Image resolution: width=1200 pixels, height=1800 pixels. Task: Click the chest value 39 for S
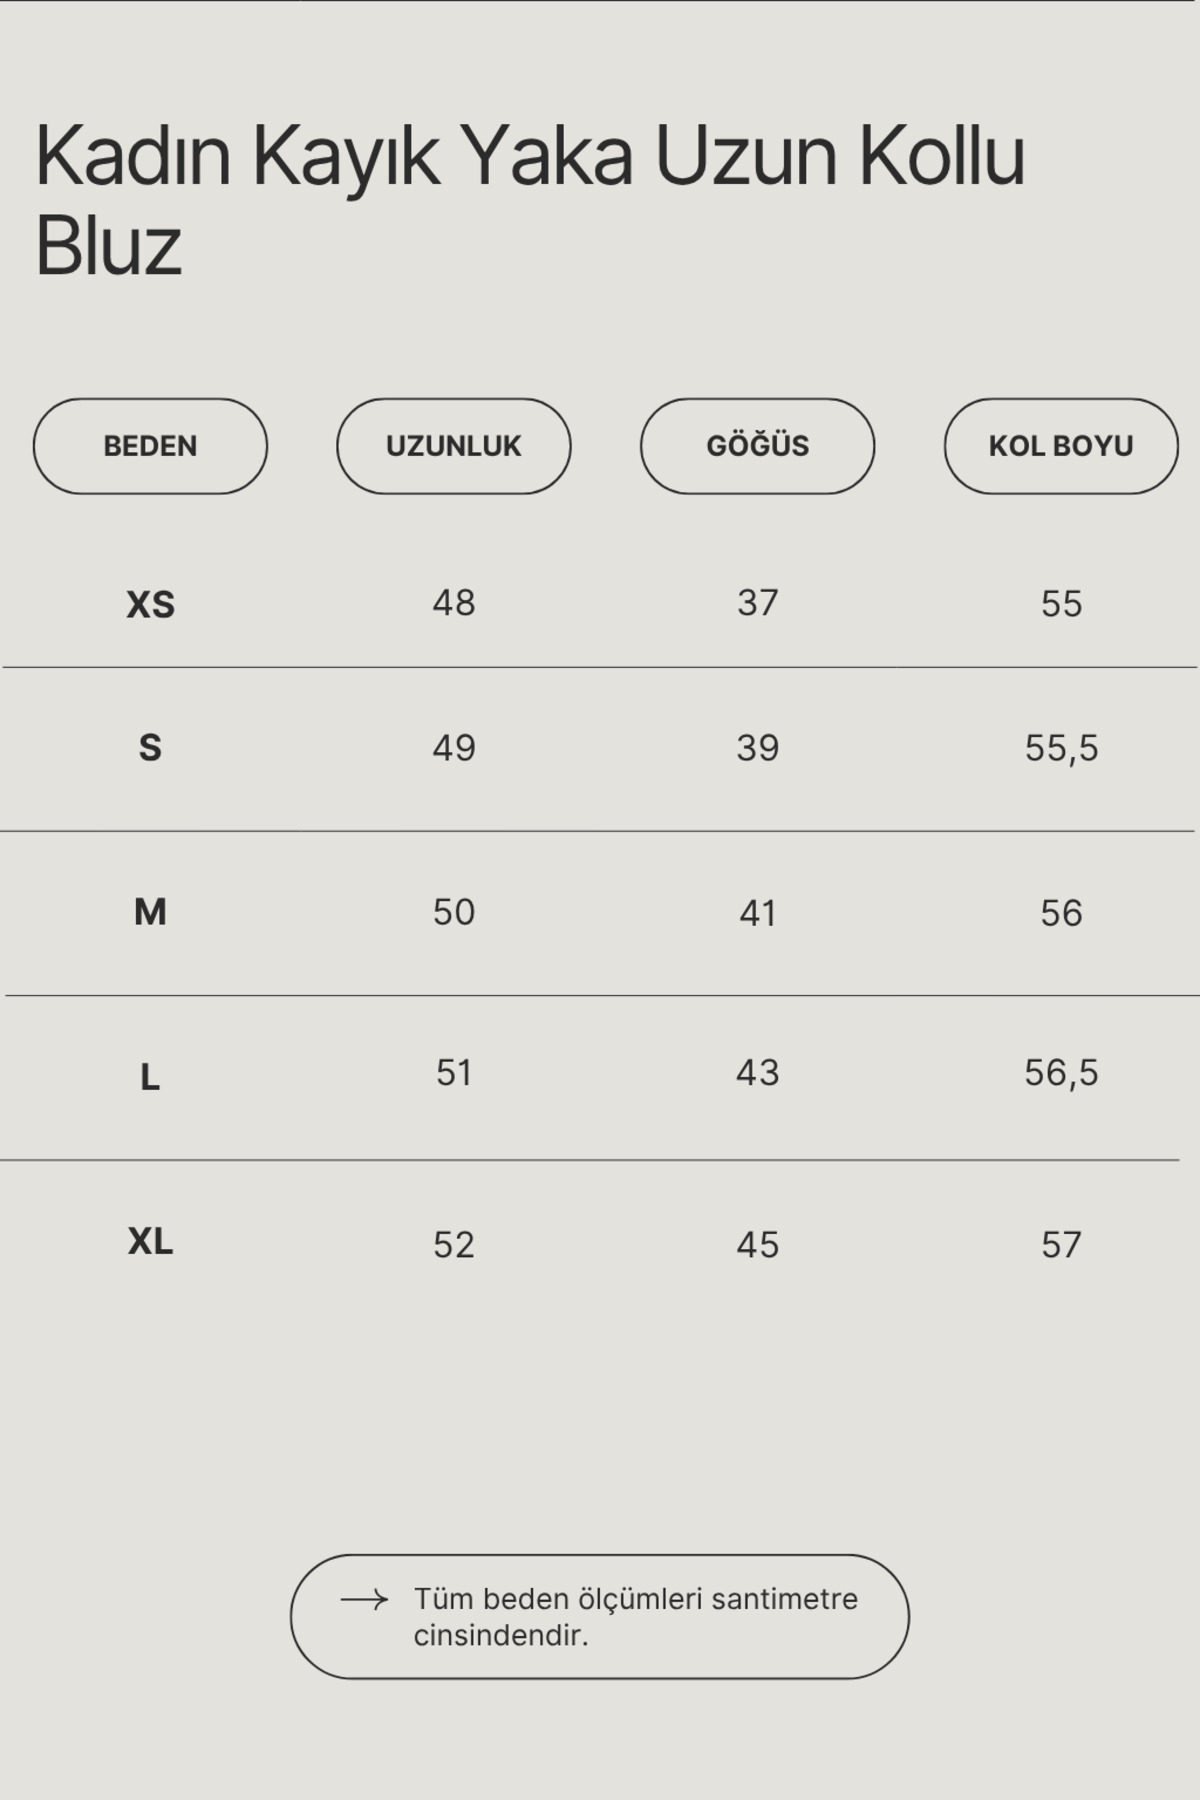click(x=757, y=748)
